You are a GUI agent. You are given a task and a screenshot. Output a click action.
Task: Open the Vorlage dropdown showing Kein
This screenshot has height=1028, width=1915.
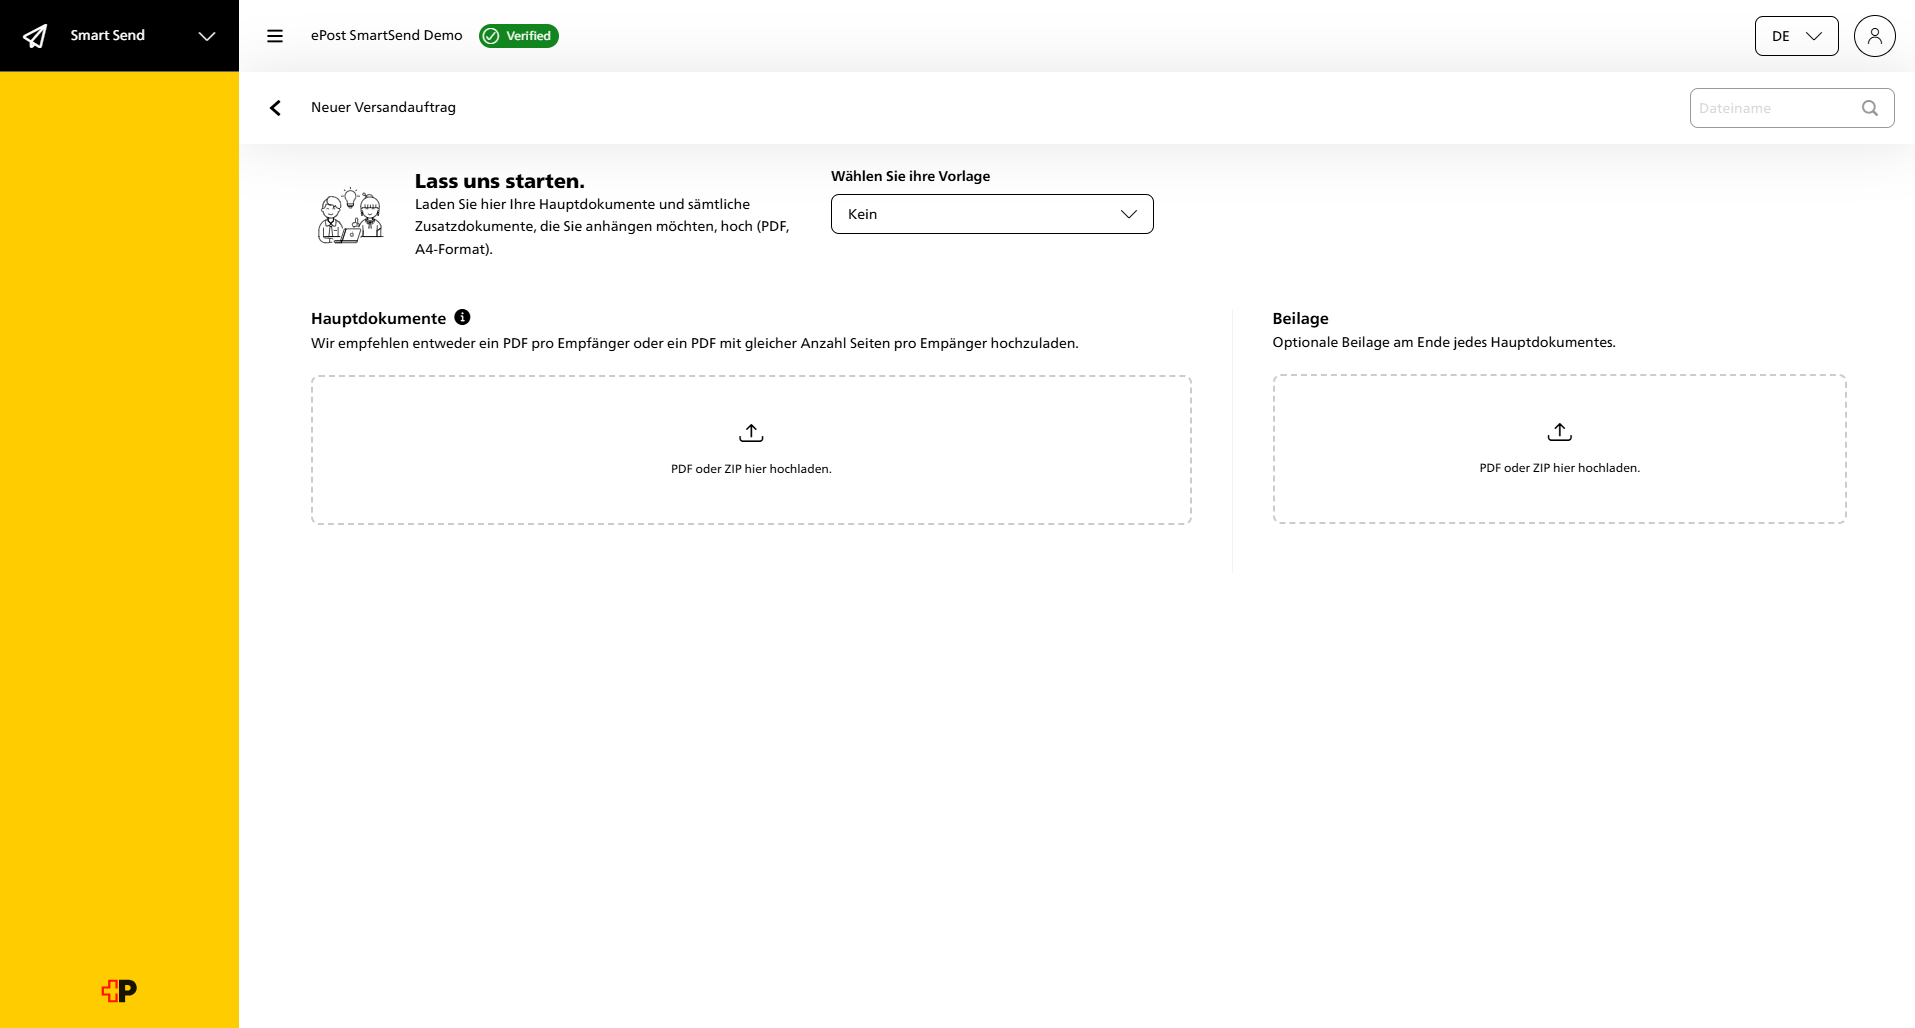coord(991,214)
